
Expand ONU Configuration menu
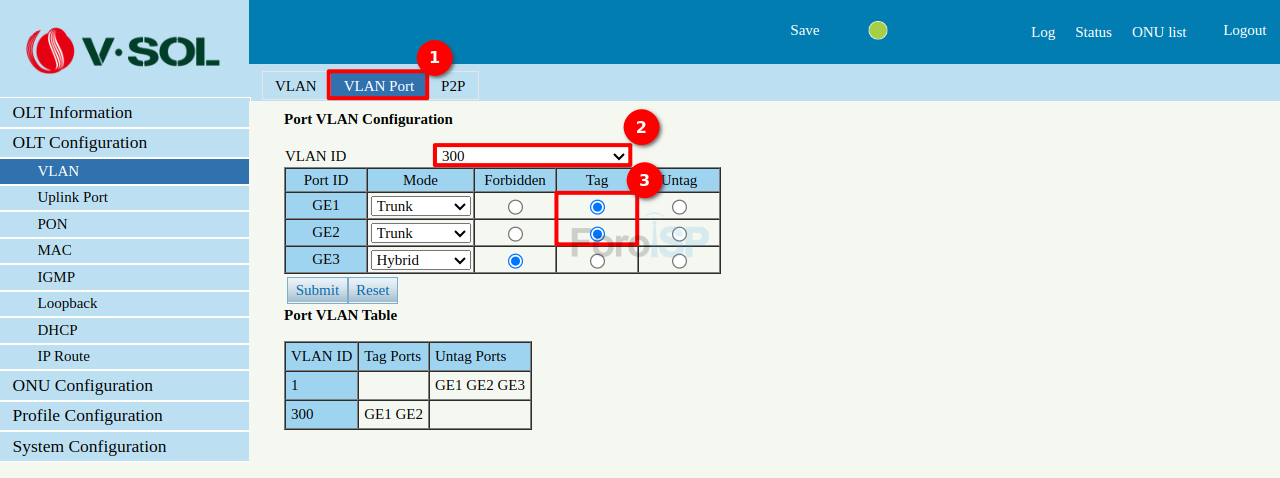click(x=82, y=386)
